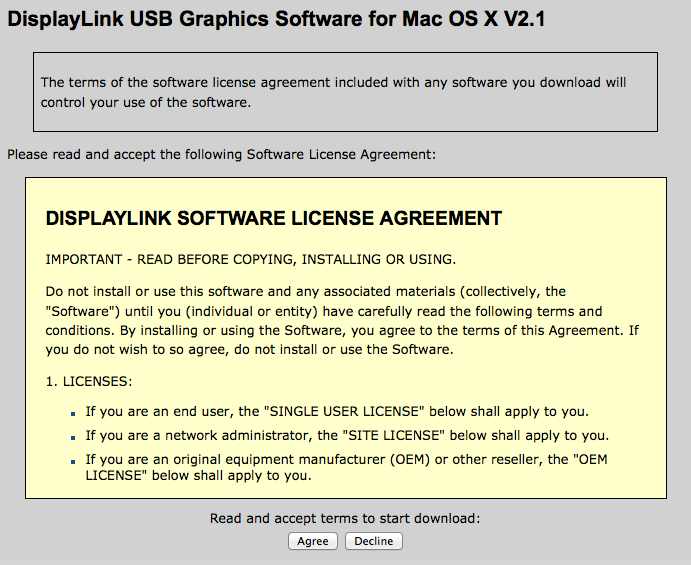
Task: Click 'Read and accept terms to start download' text
Action: [x=345, y=518]
